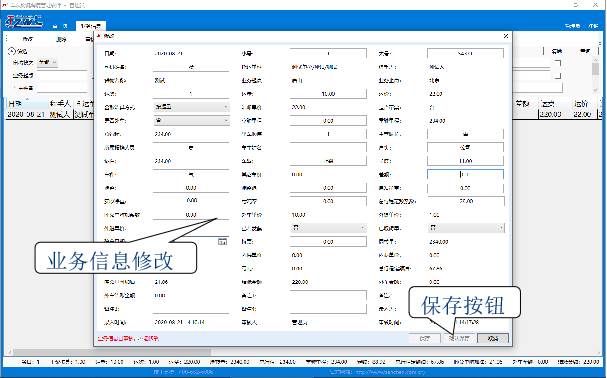
Task: Expand the second dropdown in the dialog's left column
Action: click(x=191, y=120)
